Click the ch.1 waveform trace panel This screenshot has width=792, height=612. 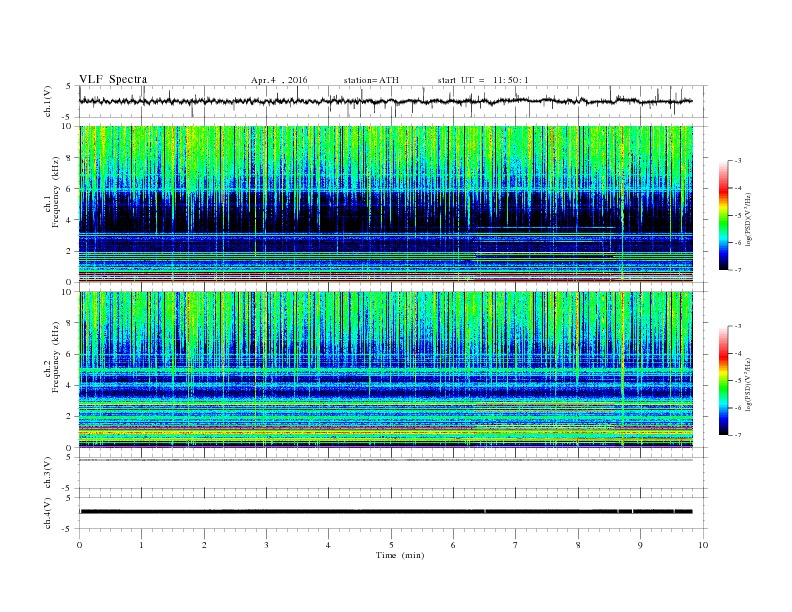[x=393, y=101]
